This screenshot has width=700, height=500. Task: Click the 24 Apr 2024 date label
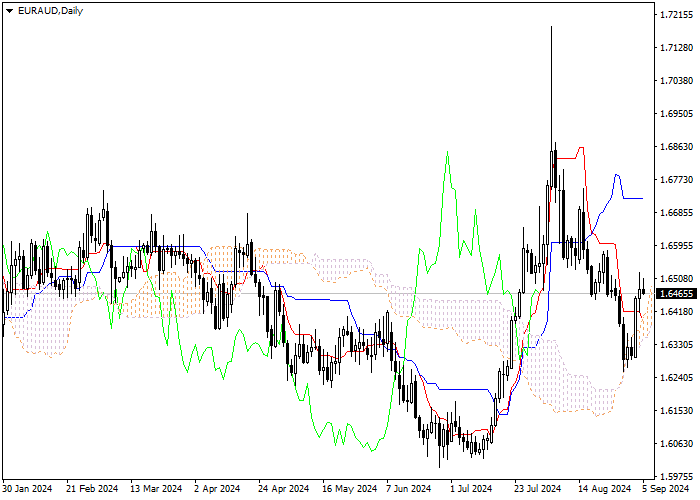pyautogui.click(x=283, y=489)
